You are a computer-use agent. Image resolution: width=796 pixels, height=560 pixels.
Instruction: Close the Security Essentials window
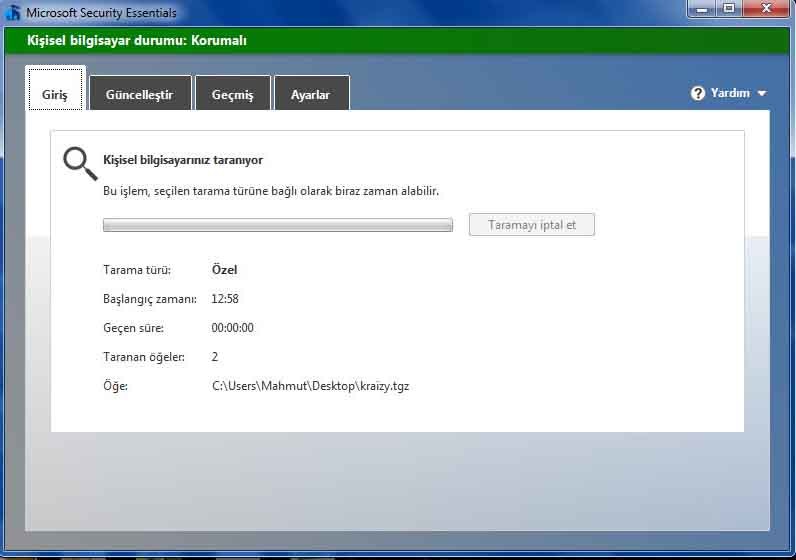tap(767, 9)
